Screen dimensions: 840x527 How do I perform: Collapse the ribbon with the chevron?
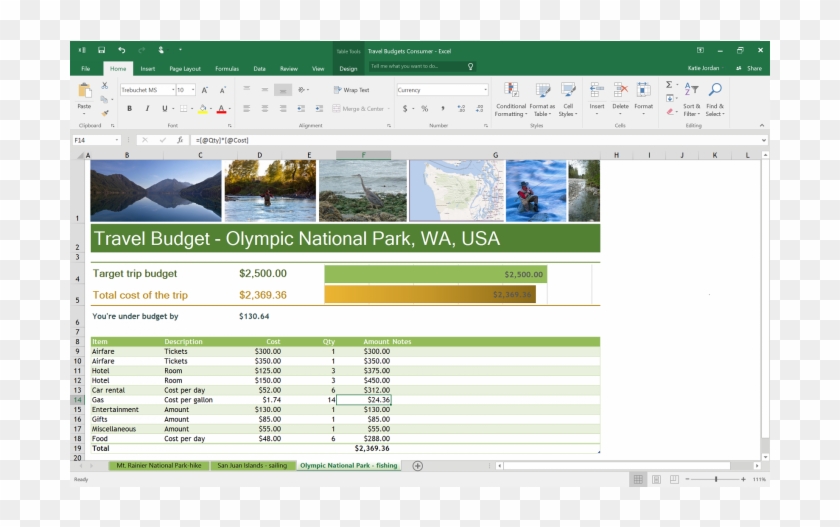pyautogui.click(x=761, y=125)
